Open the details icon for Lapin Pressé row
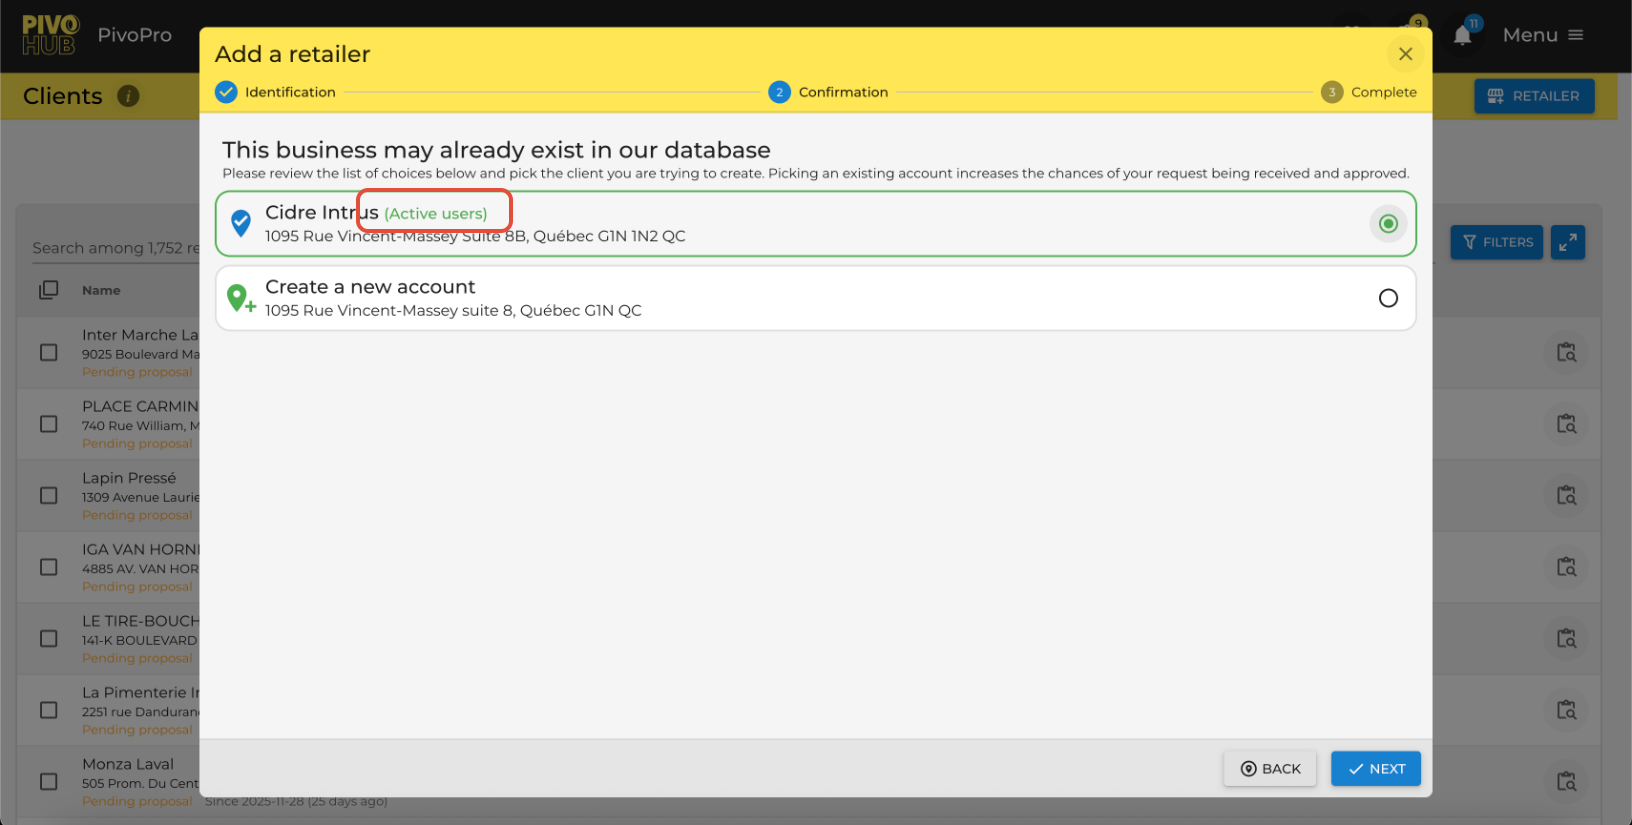This screenshot has height=825, width=1632. [x=1566, y=496]
